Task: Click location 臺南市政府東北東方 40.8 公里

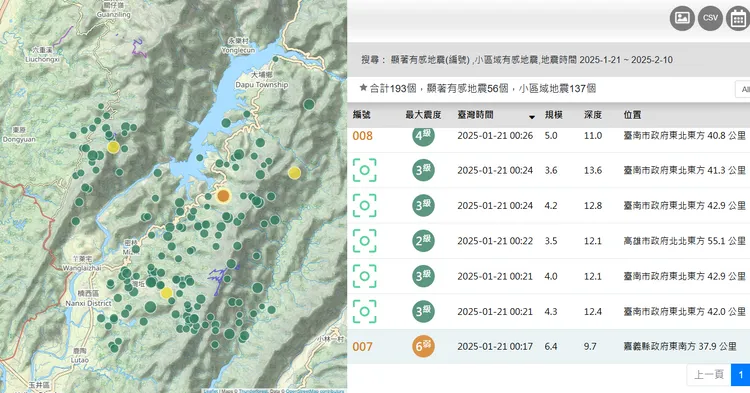Action: coord(684,136)
